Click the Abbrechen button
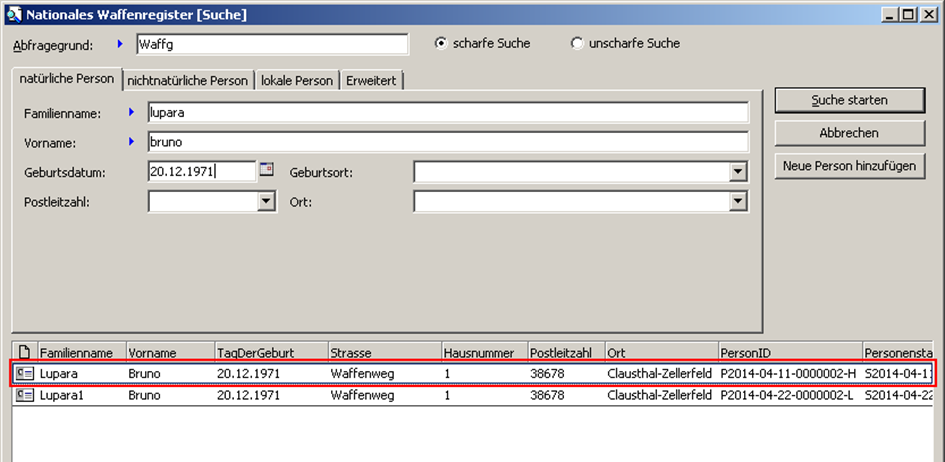The image size is (945, 462). click(x=849, y=133)
